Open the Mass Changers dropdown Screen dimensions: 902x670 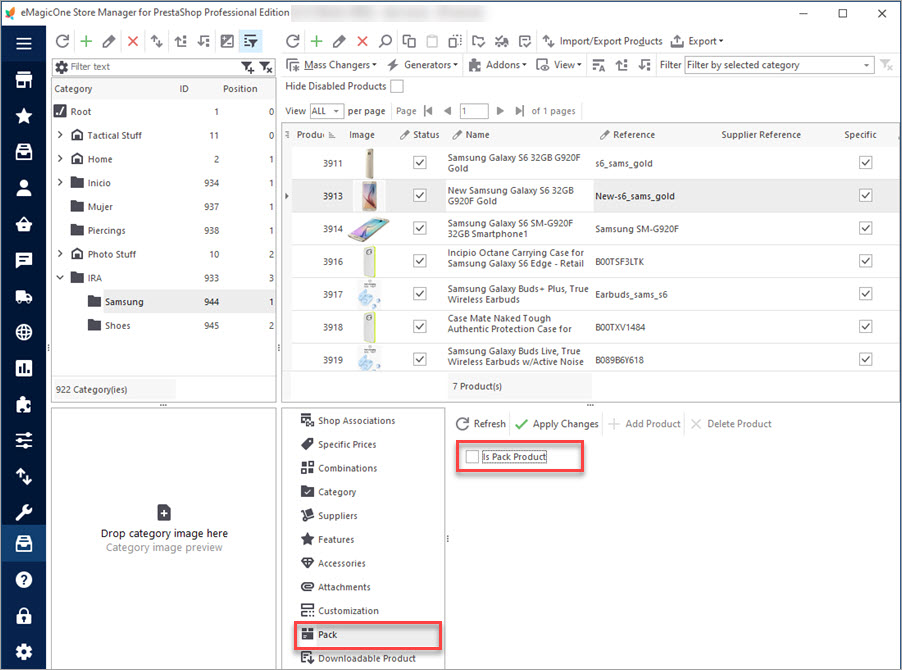point(331,65)
